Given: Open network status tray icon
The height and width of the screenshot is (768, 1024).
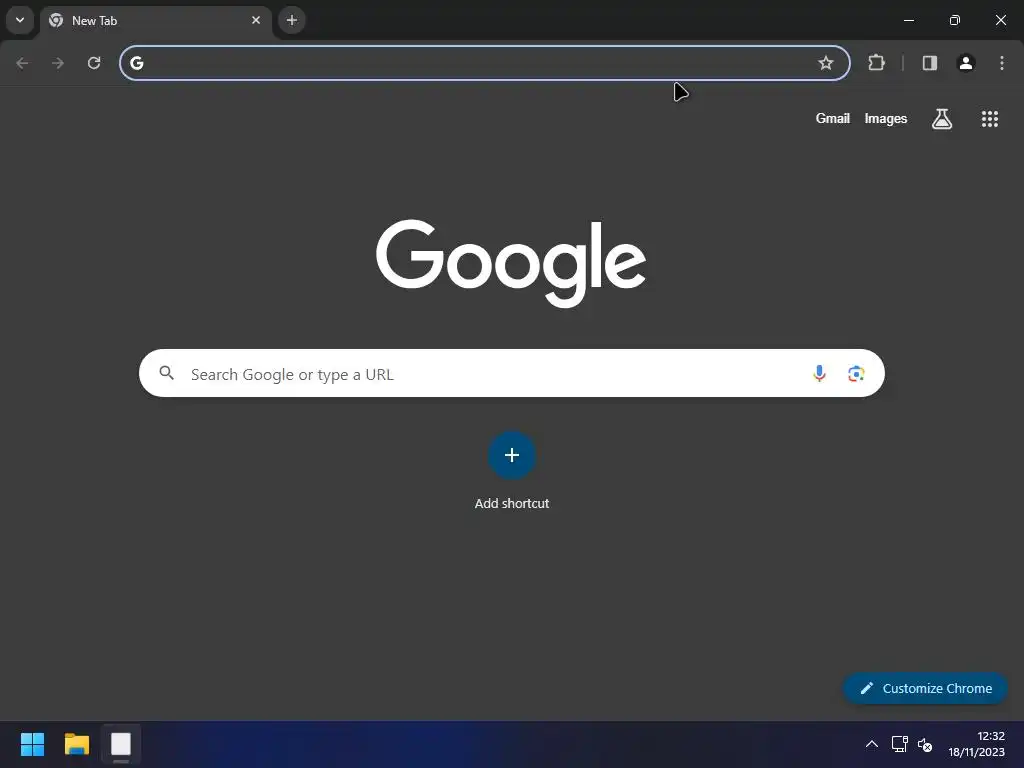Looking at the screenshot, I should click(899, 744).
